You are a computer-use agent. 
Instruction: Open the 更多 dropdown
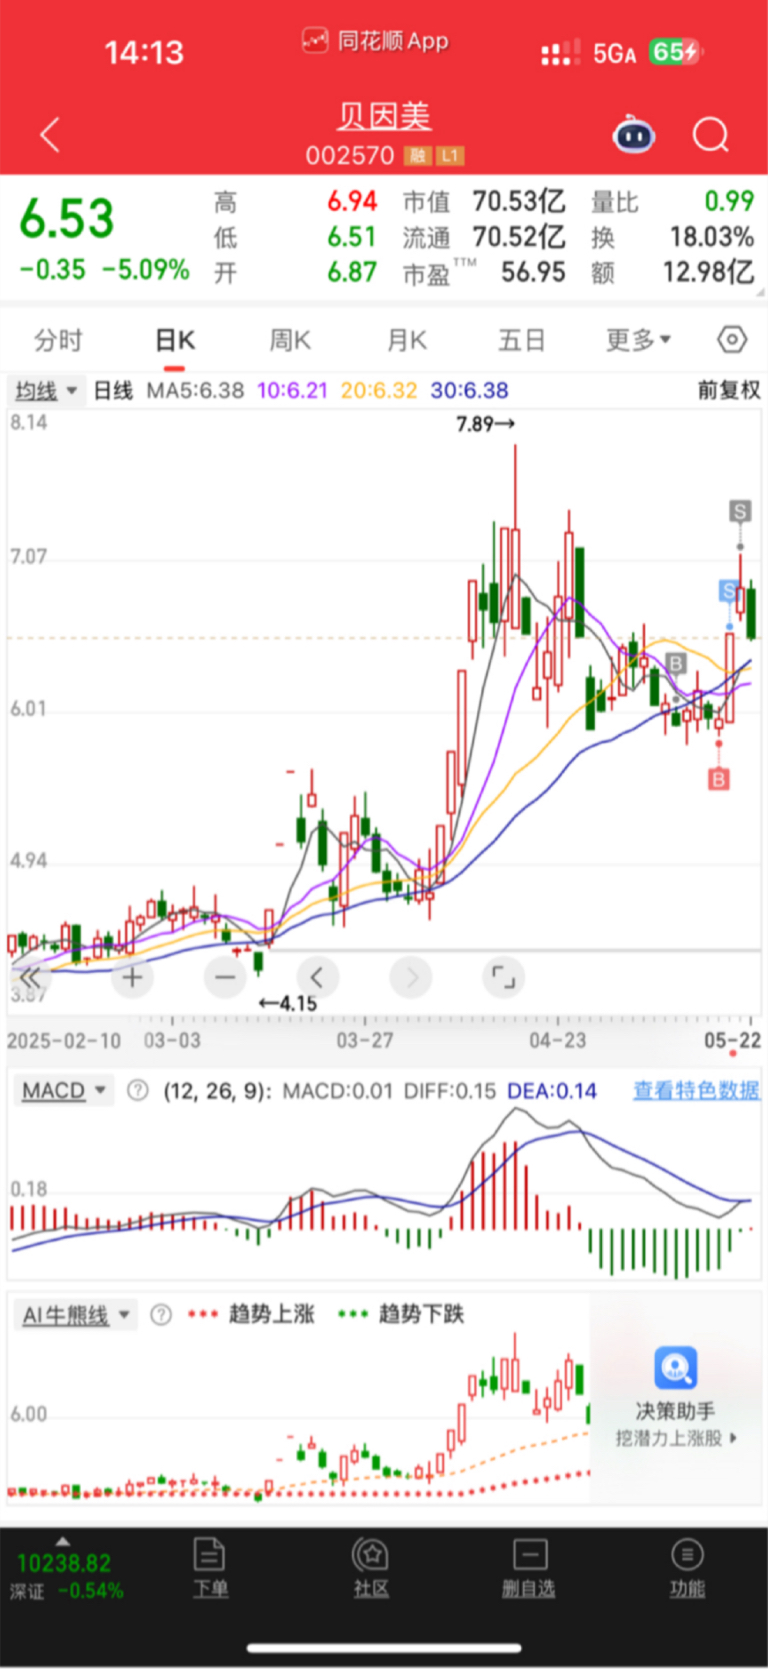638,340
